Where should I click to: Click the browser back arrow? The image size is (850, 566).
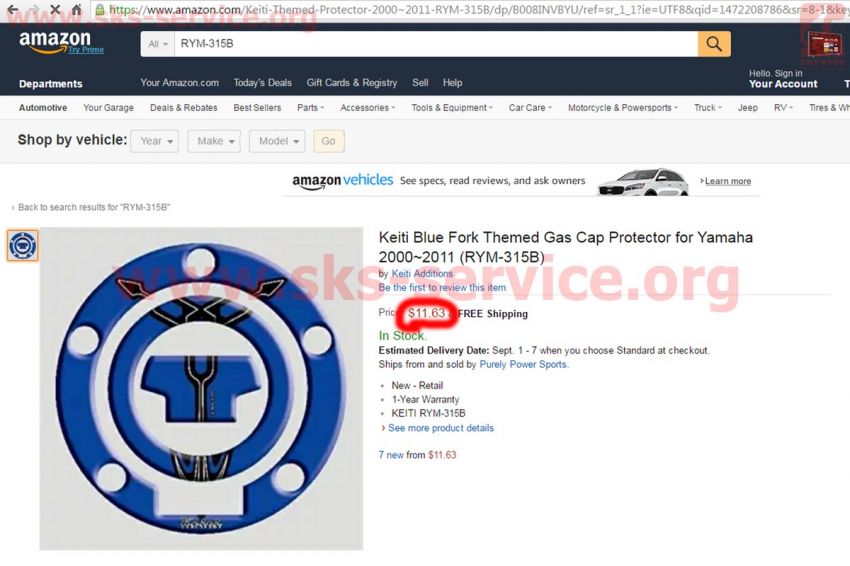point(12,9)
